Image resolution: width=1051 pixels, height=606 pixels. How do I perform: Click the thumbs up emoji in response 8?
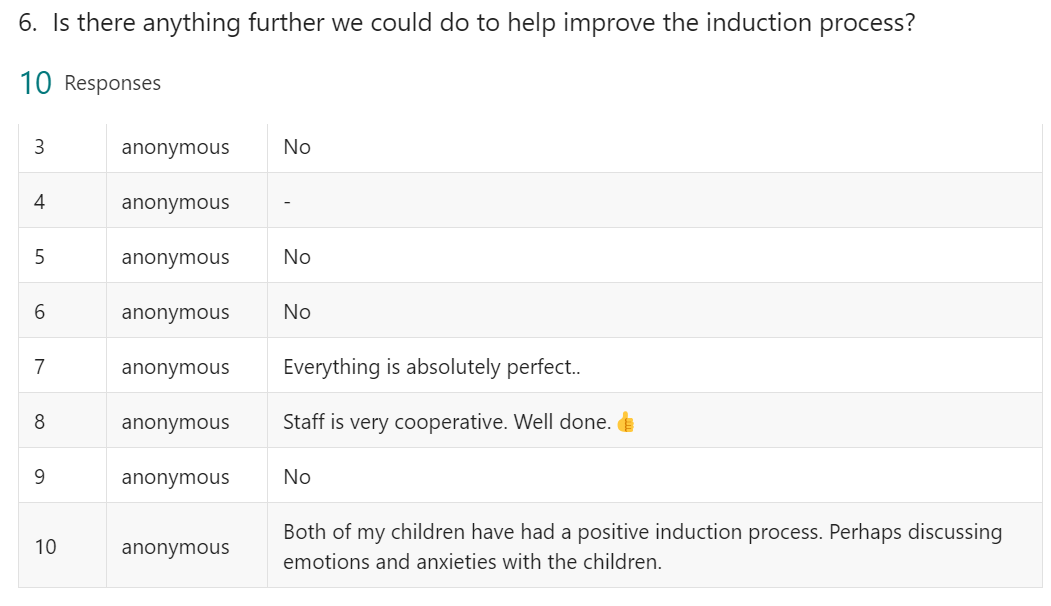[x=625, y=422]
